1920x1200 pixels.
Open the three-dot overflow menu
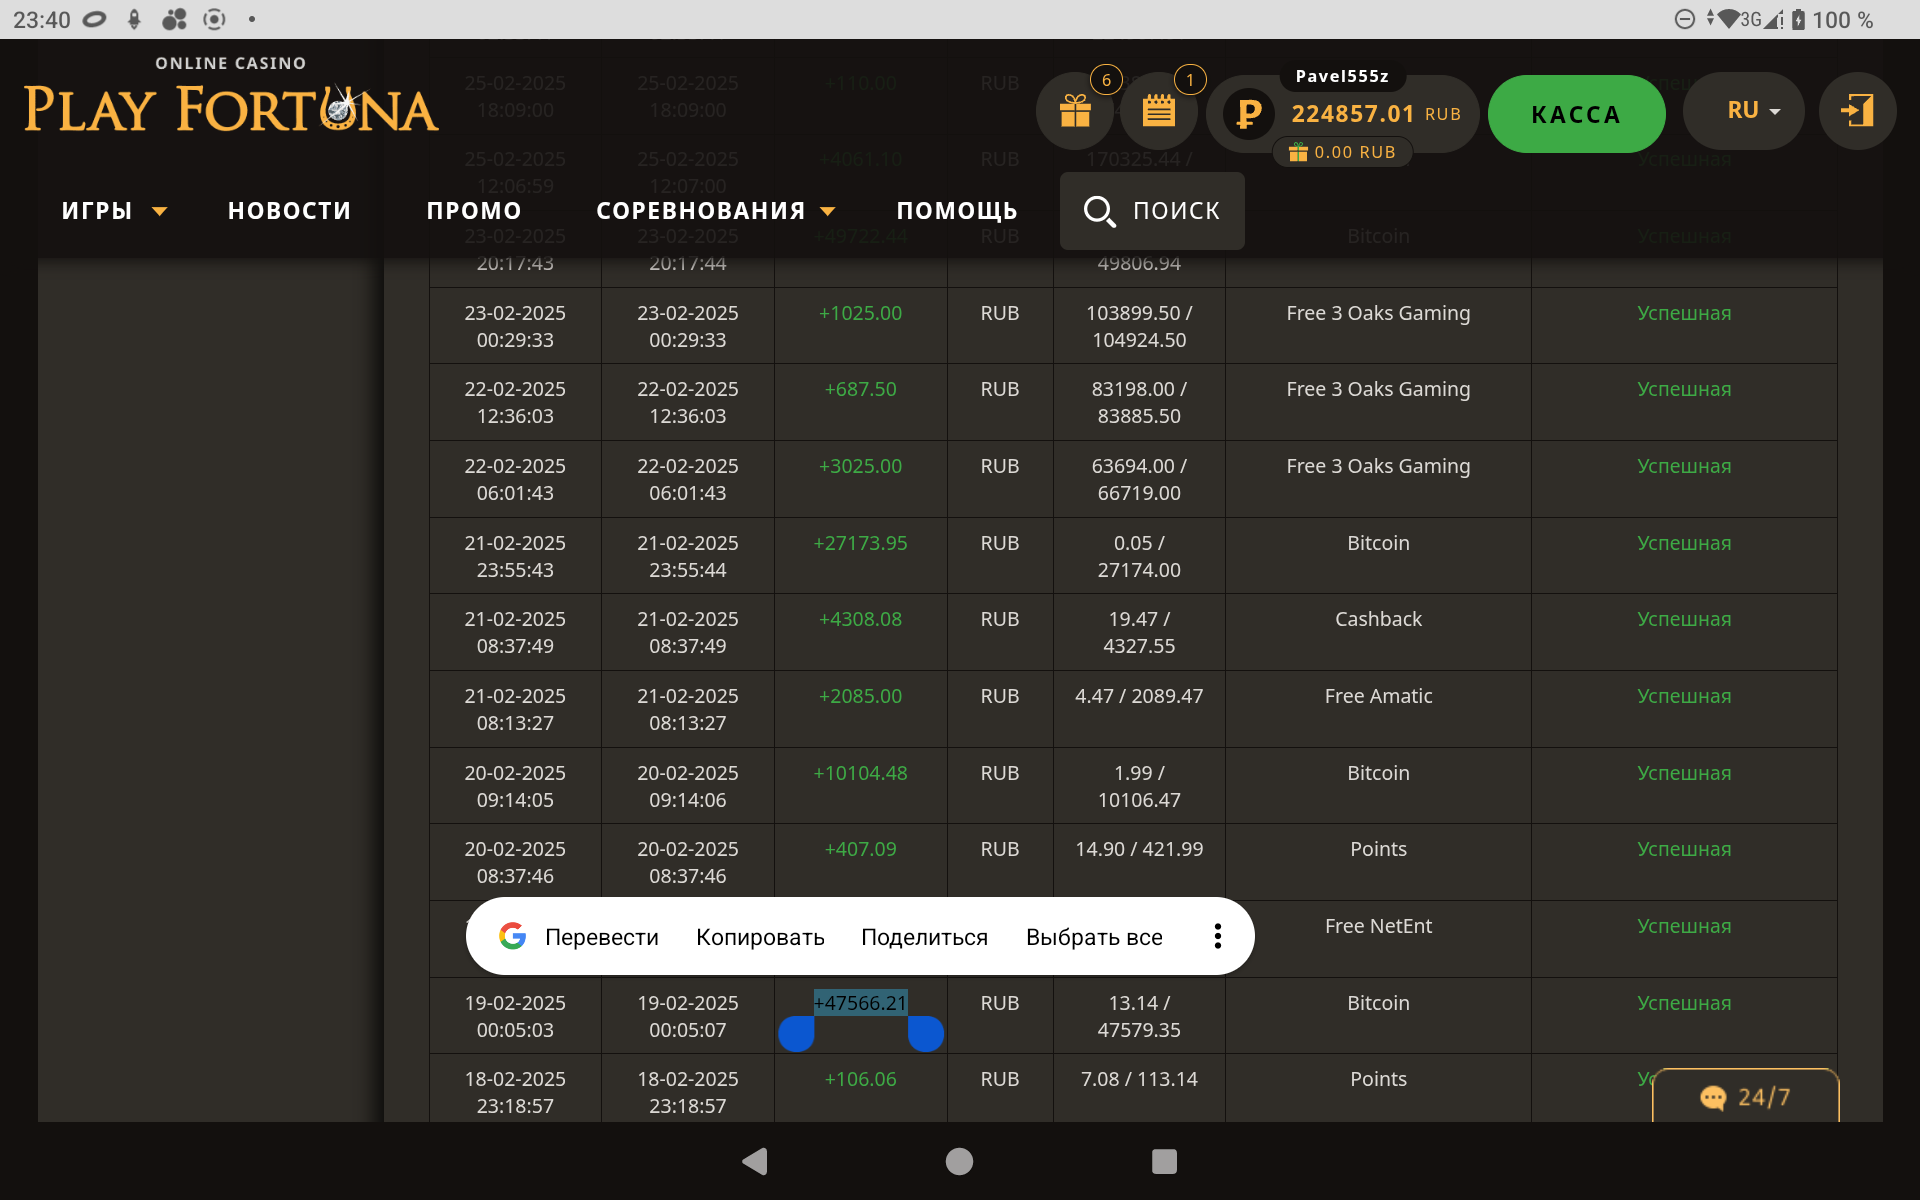pos(1217,936)
